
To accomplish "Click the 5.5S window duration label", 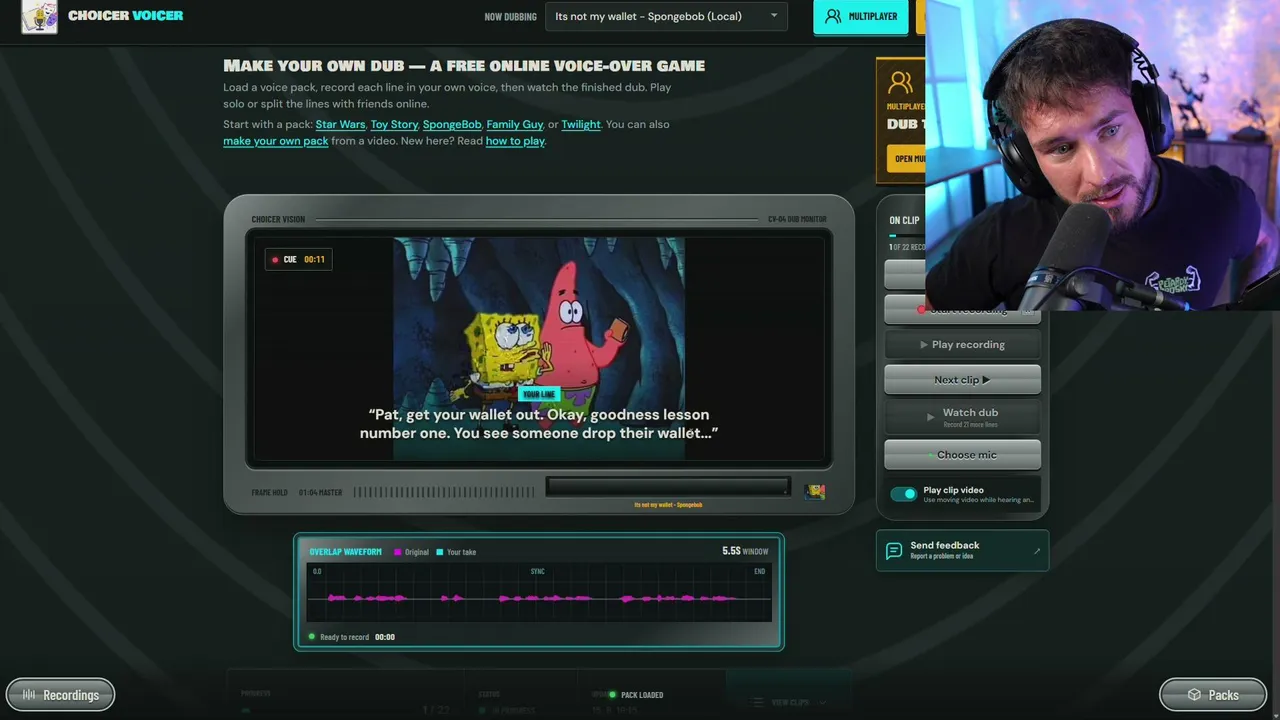I will pos(745,551).
